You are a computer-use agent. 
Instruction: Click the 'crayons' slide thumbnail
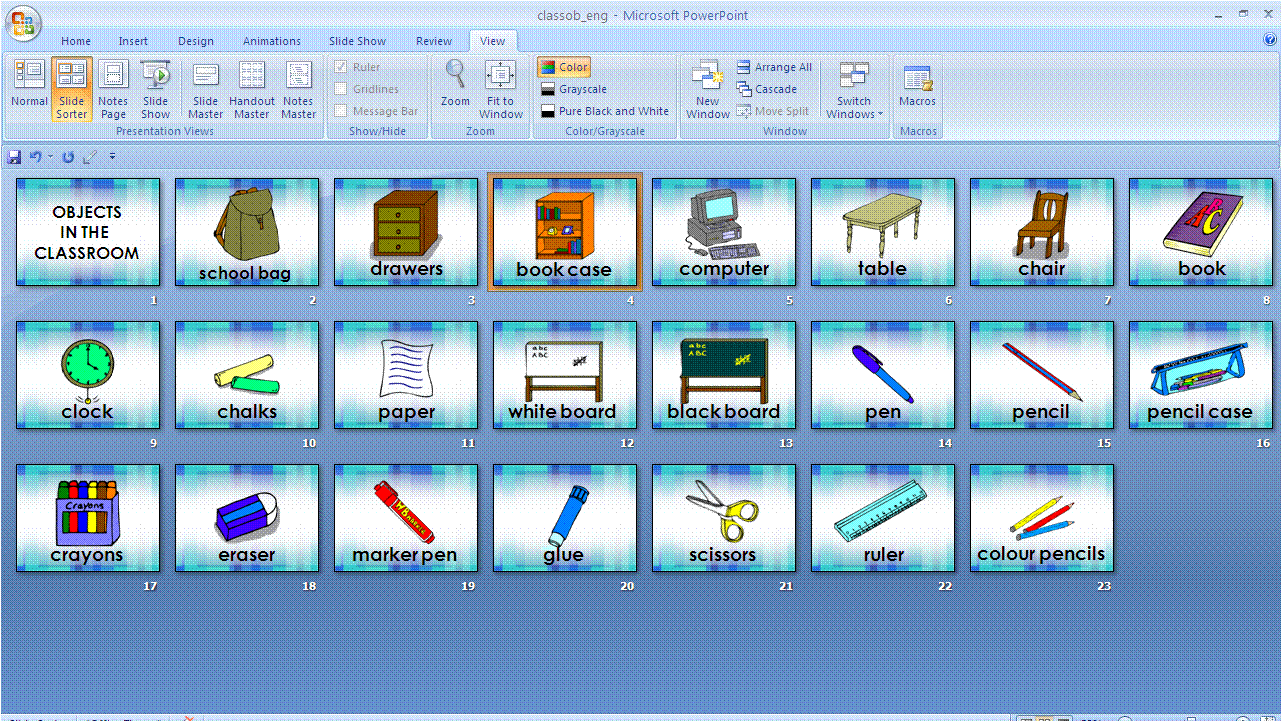coord(88,518)
